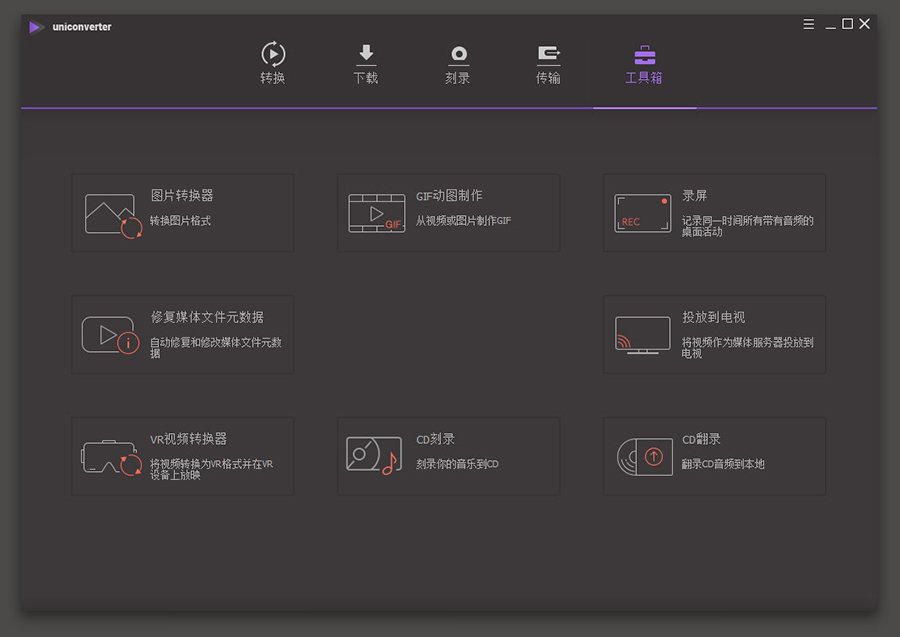Click the VR视频转换器 title label

(188, 439)
